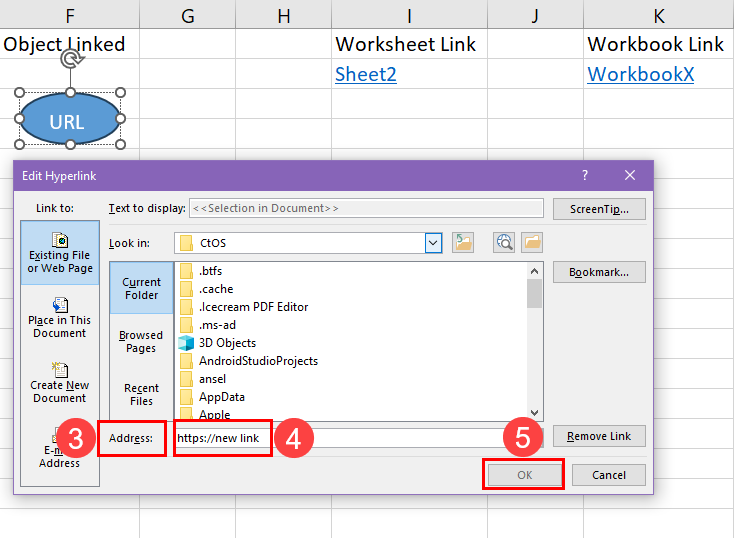Click the Up One Folder icon
The image size is (734, 538).
[462, 243]
